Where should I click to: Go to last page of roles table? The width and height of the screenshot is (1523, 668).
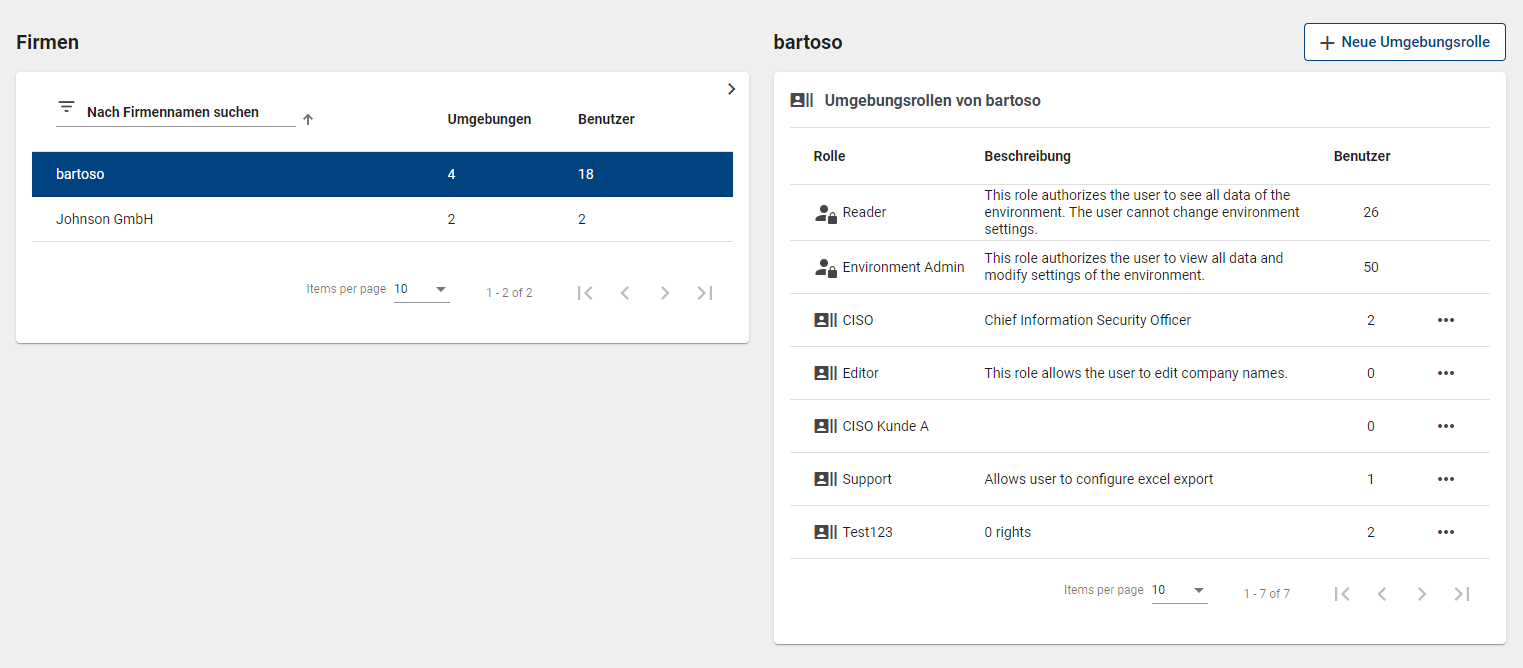coord(1461,594)
